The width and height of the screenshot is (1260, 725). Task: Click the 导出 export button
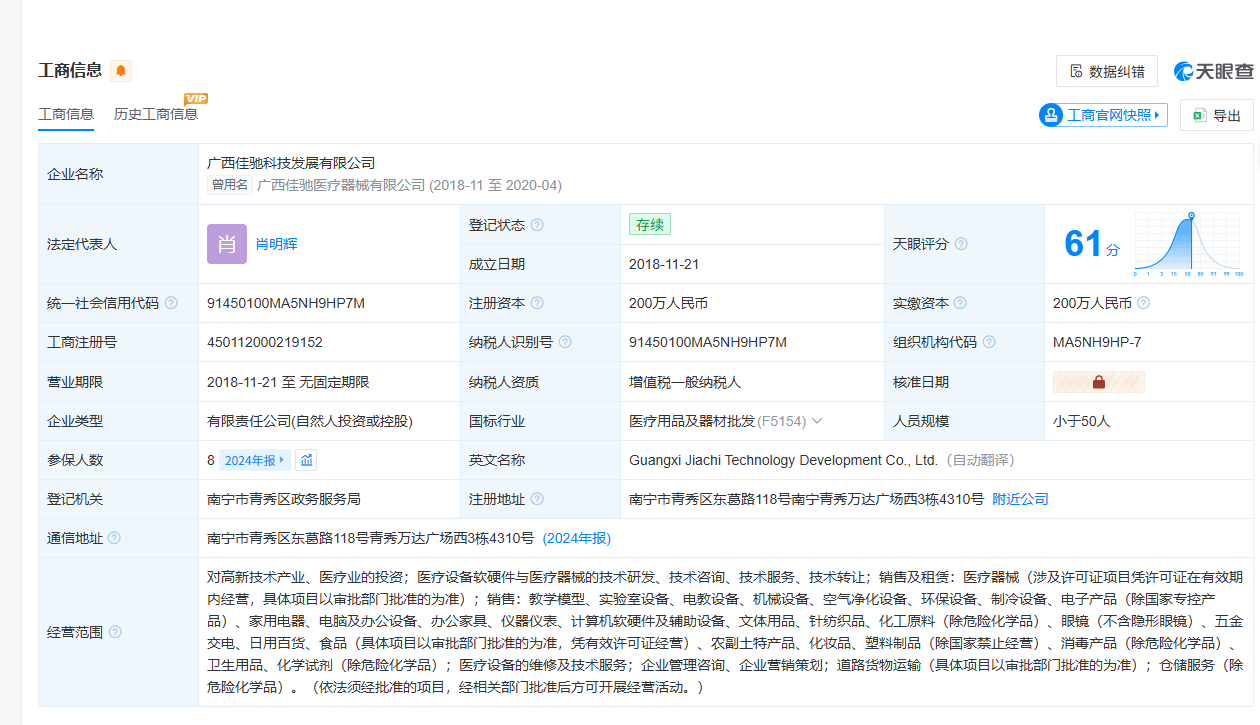pos(1216,115)
